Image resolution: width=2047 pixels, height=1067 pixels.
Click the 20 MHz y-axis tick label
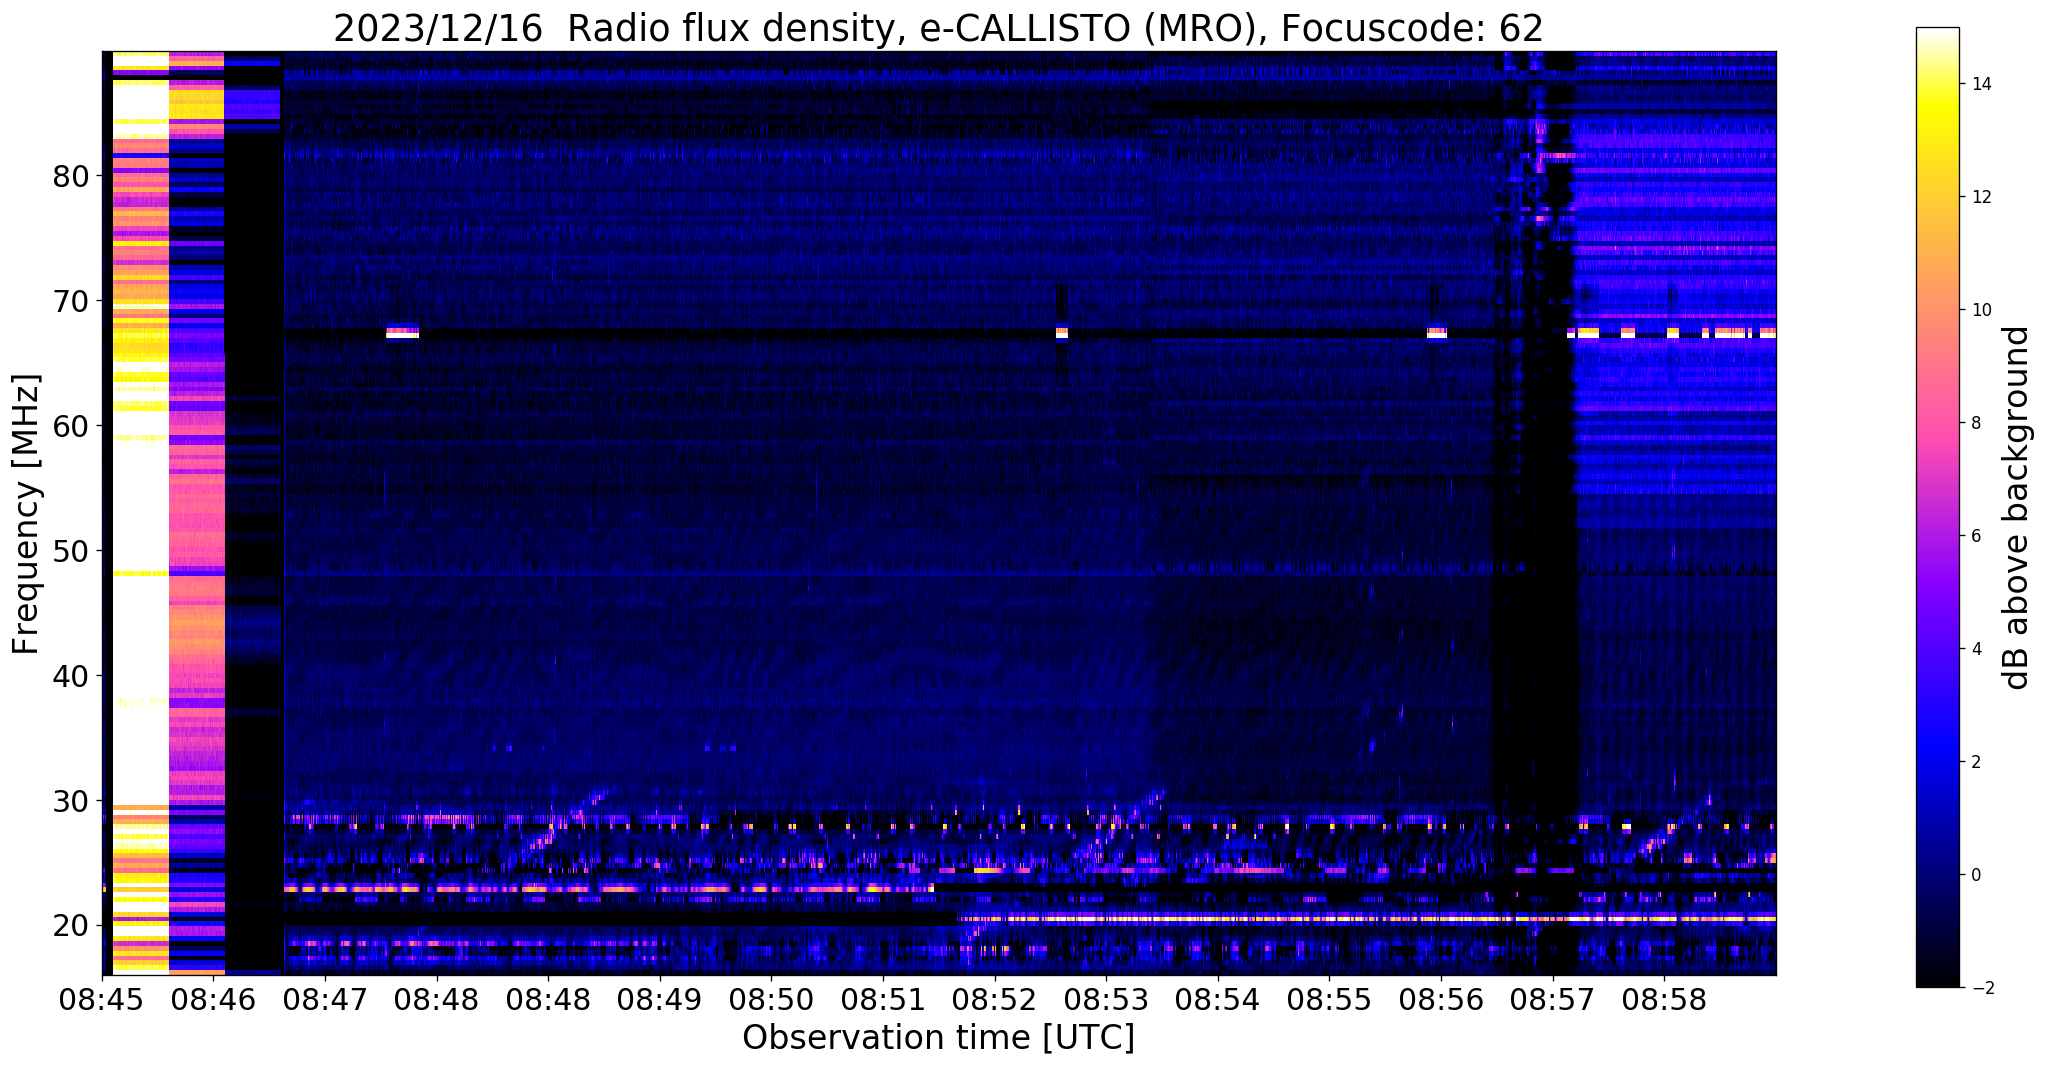71,926
